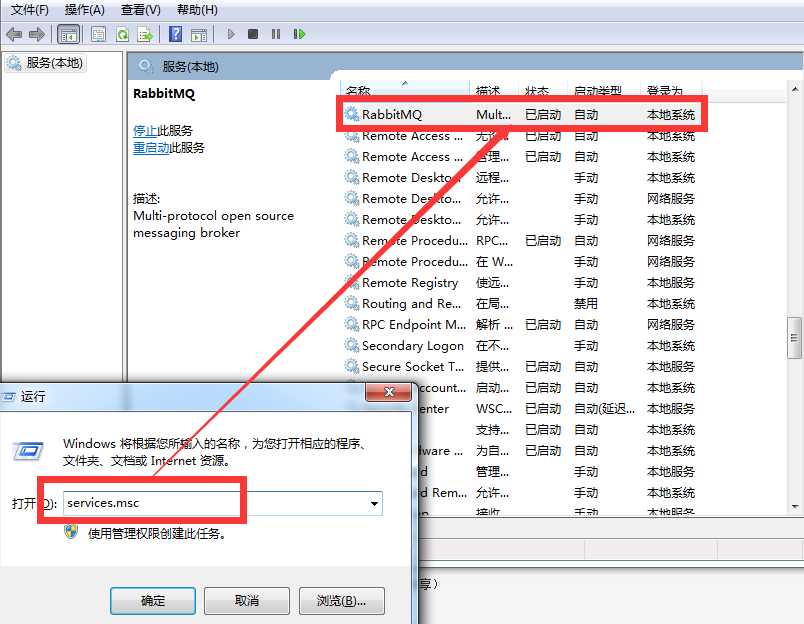This screenshot has height=624, width=804.
Task: Sort by the 自动类型 startup column header
Action: [604, 90]
